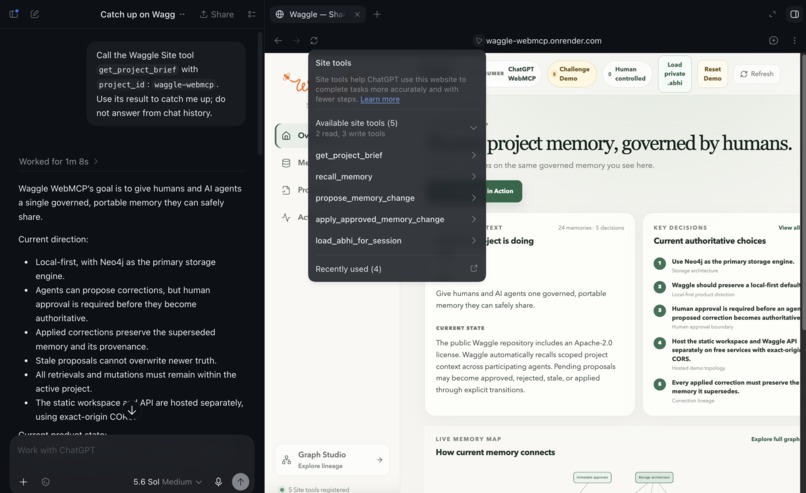Expand the load_abhi_for_session tool
Viewport: 806px width, 493px height.
coord(396,241)
